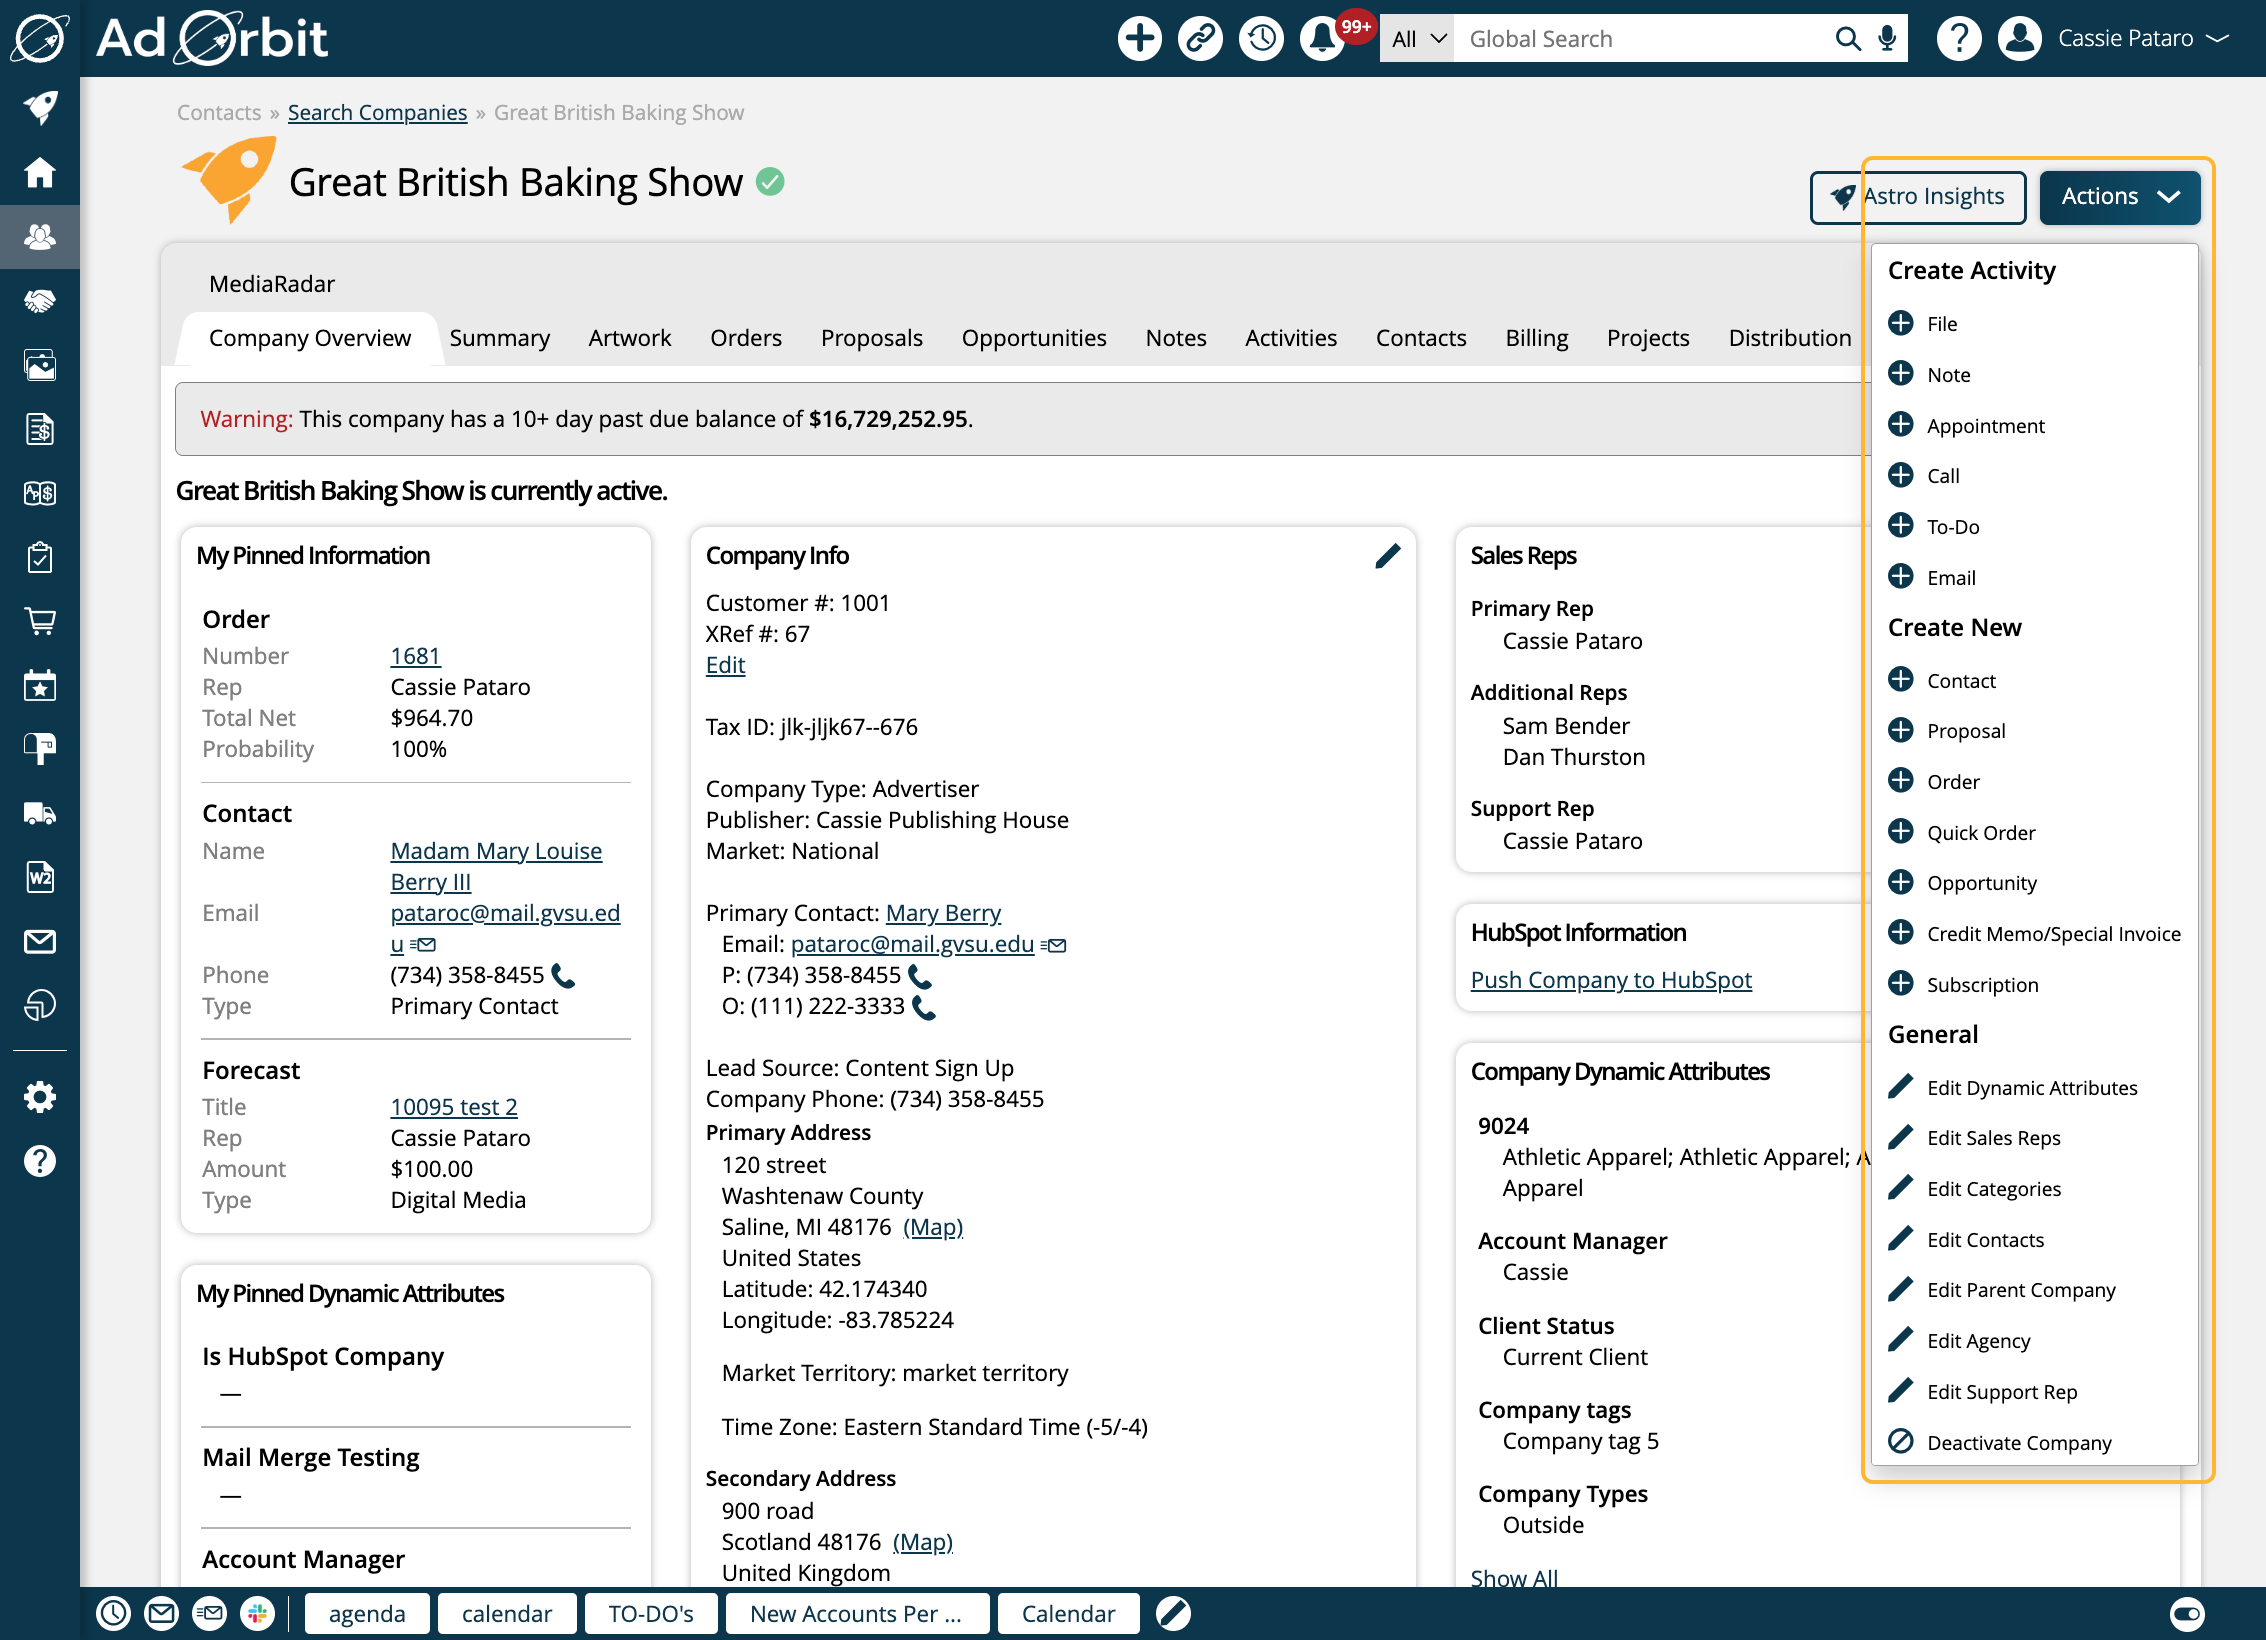This screenshot has height=1640, width=2266.
Task: Open the Contacts people sidebar icon
Action: (40, 237)
